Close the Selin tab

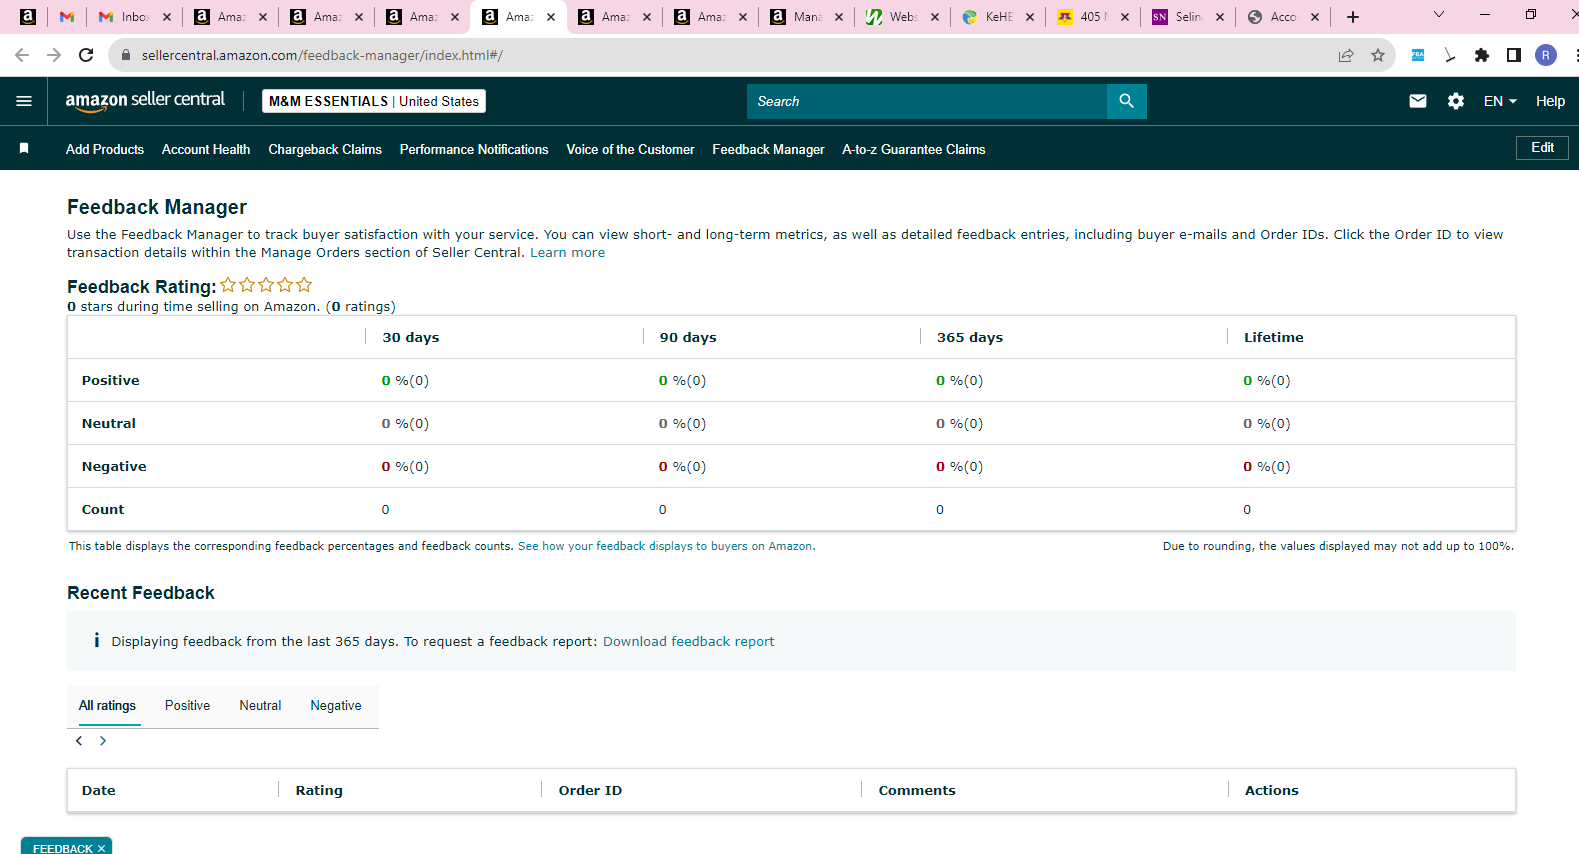click(x=1220, y=17)
